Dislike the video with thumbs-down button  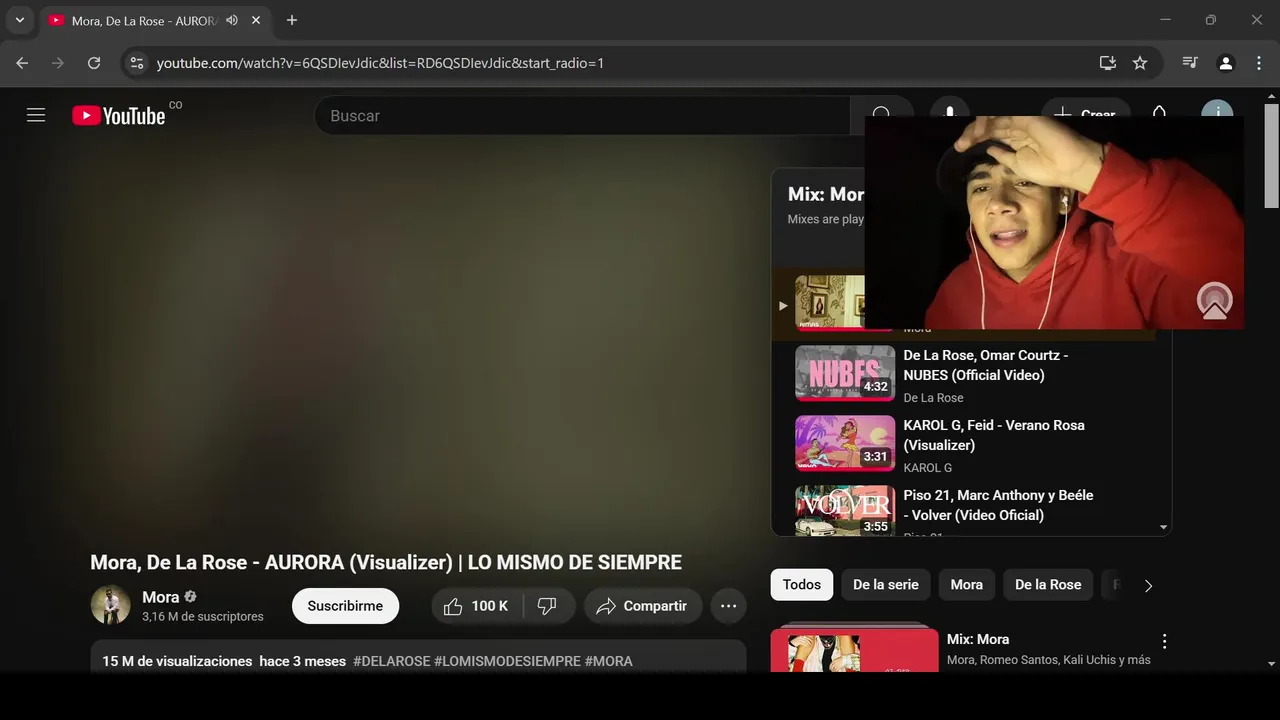(547, 606)
